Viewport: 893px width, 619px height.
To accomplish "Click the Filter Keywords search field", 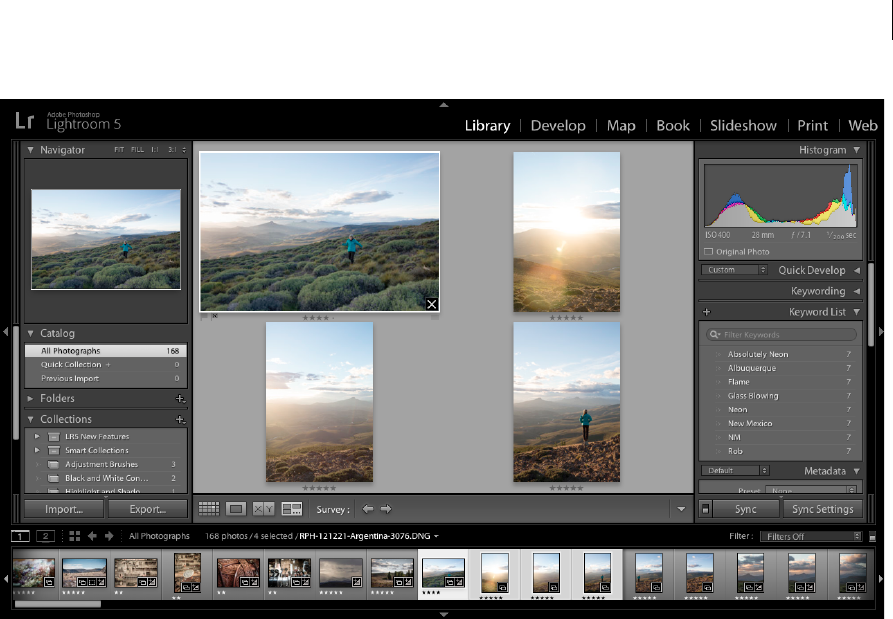I will [x=781, y=335].
